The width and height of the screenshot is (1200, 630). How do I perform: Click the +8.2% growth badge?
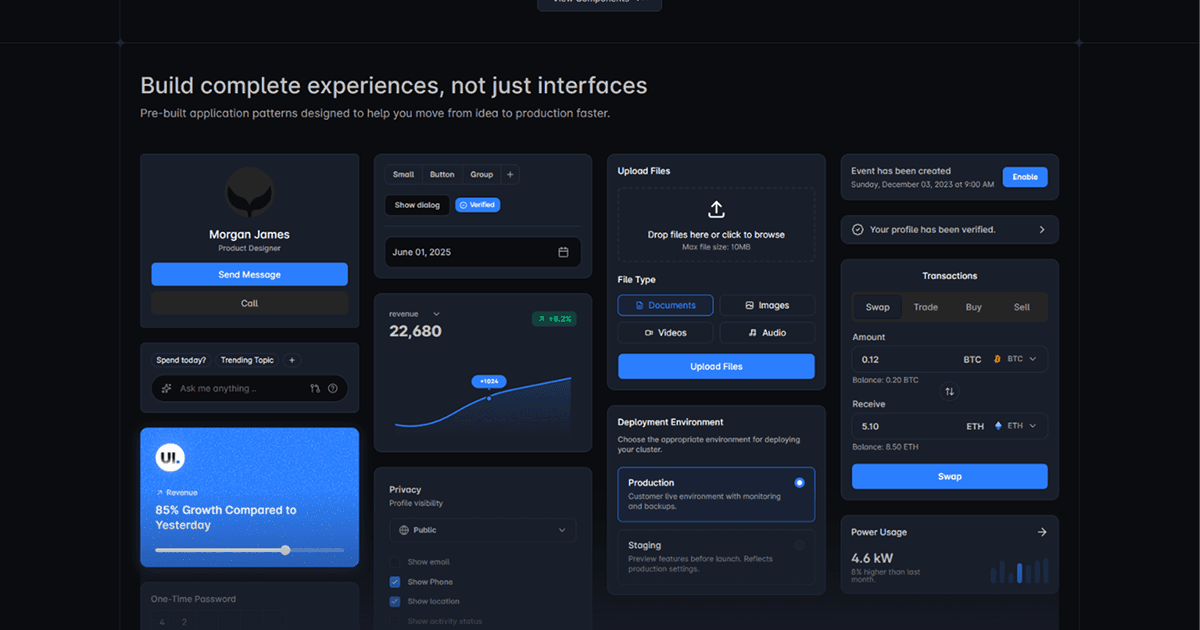tap(554, 319)
